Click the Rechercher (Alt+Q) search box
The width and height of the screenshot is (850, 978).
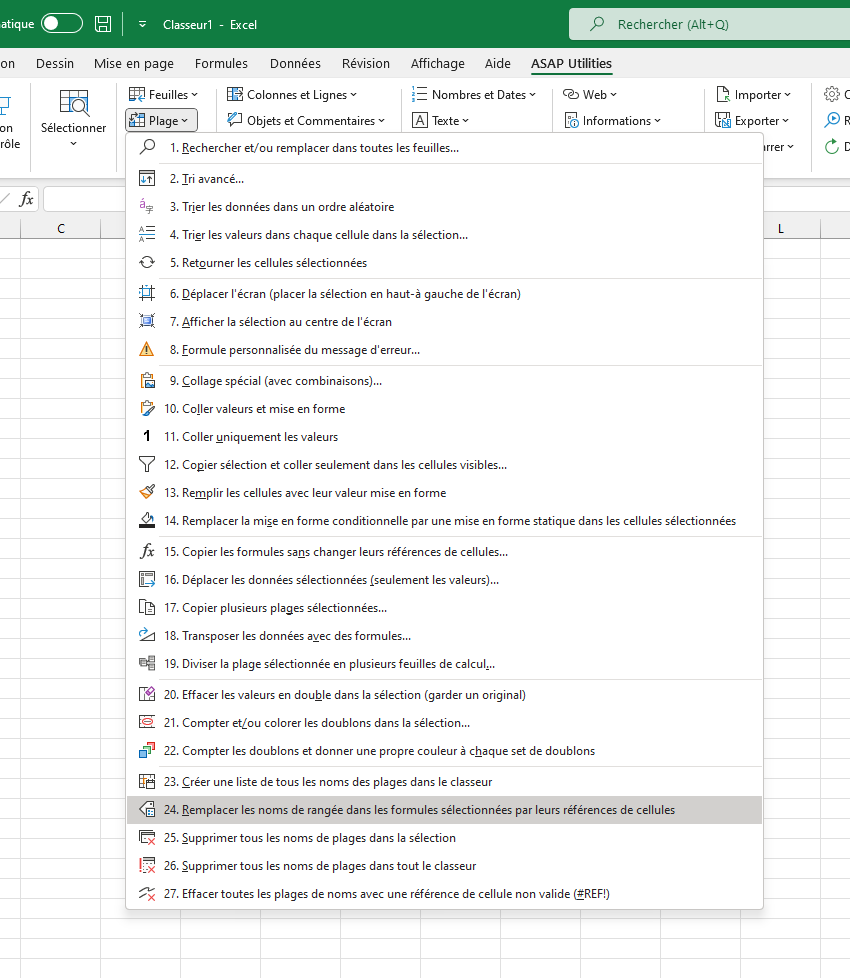[710, 24]
